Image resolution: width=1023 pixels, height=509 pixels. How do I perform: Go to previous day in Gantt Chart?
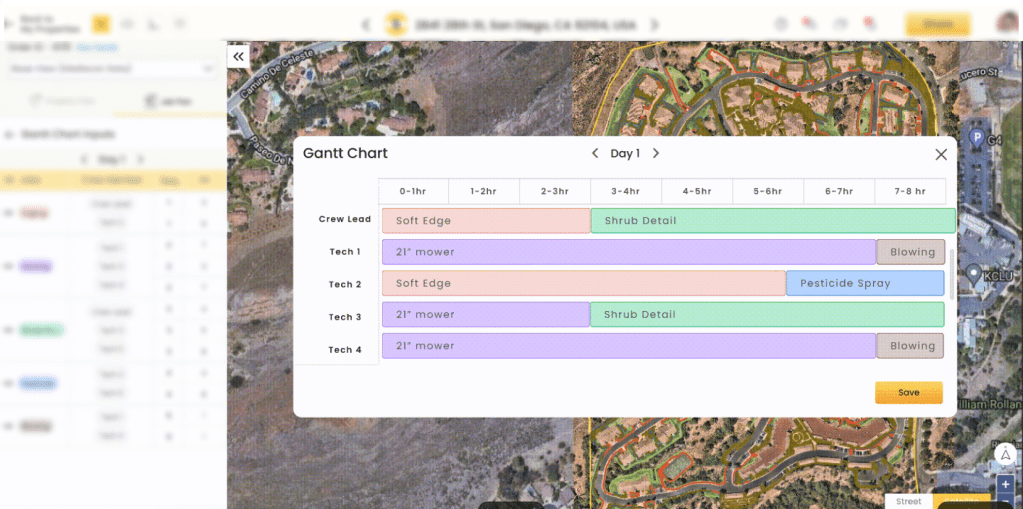click(x=595, y=154)
